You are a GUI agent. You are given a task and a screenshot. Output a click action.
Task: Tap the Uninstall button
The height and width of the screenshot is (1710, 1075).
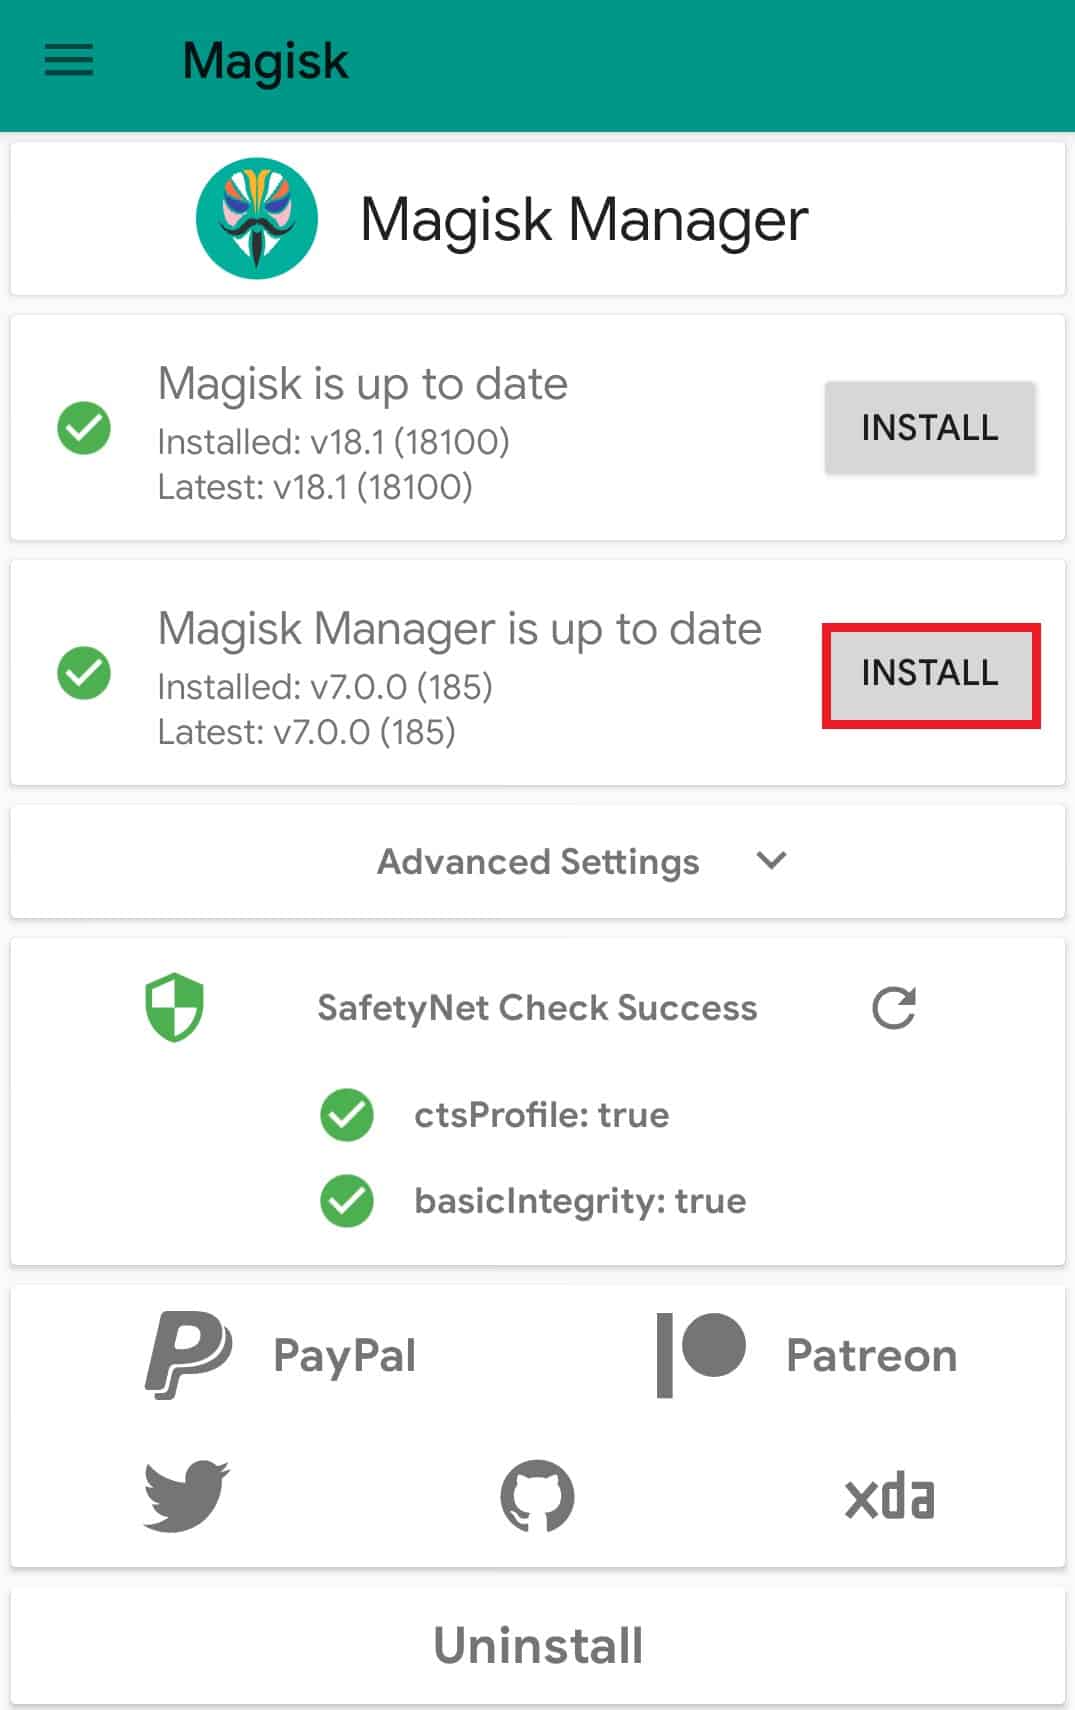tap(538, 1646)
